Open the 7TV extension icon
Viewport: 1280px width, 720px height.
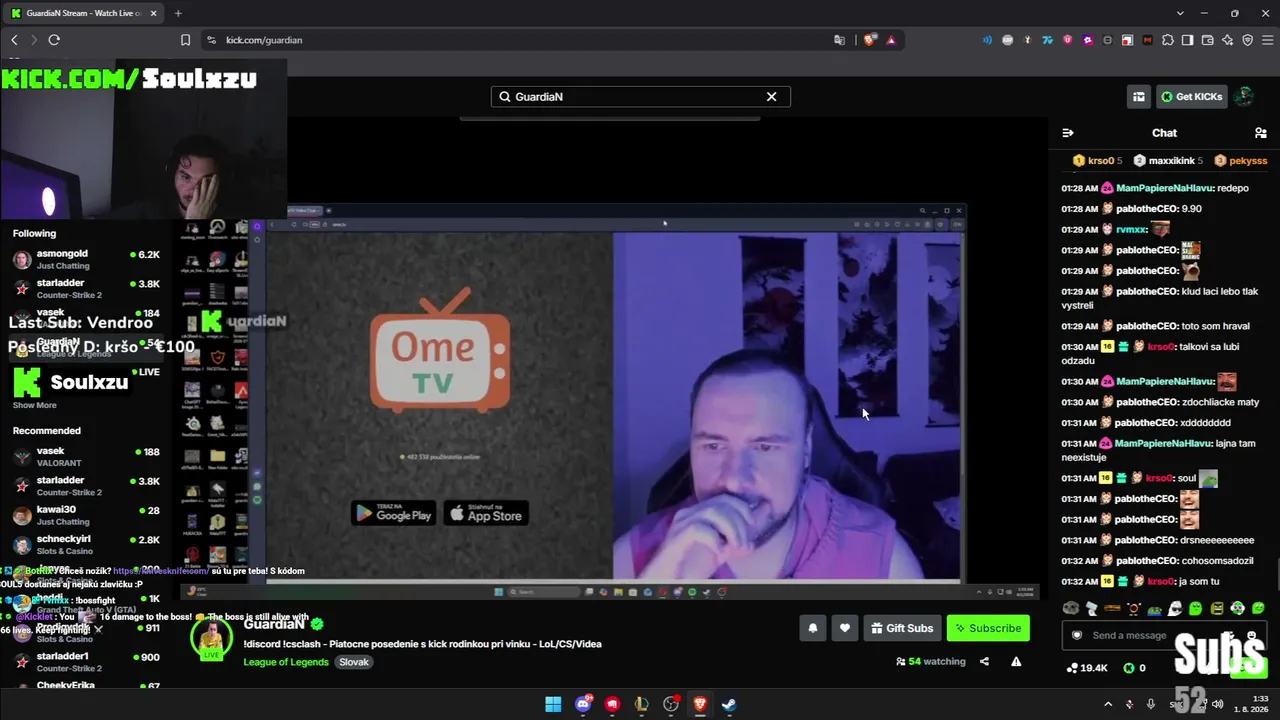(x=1048, y=40)
